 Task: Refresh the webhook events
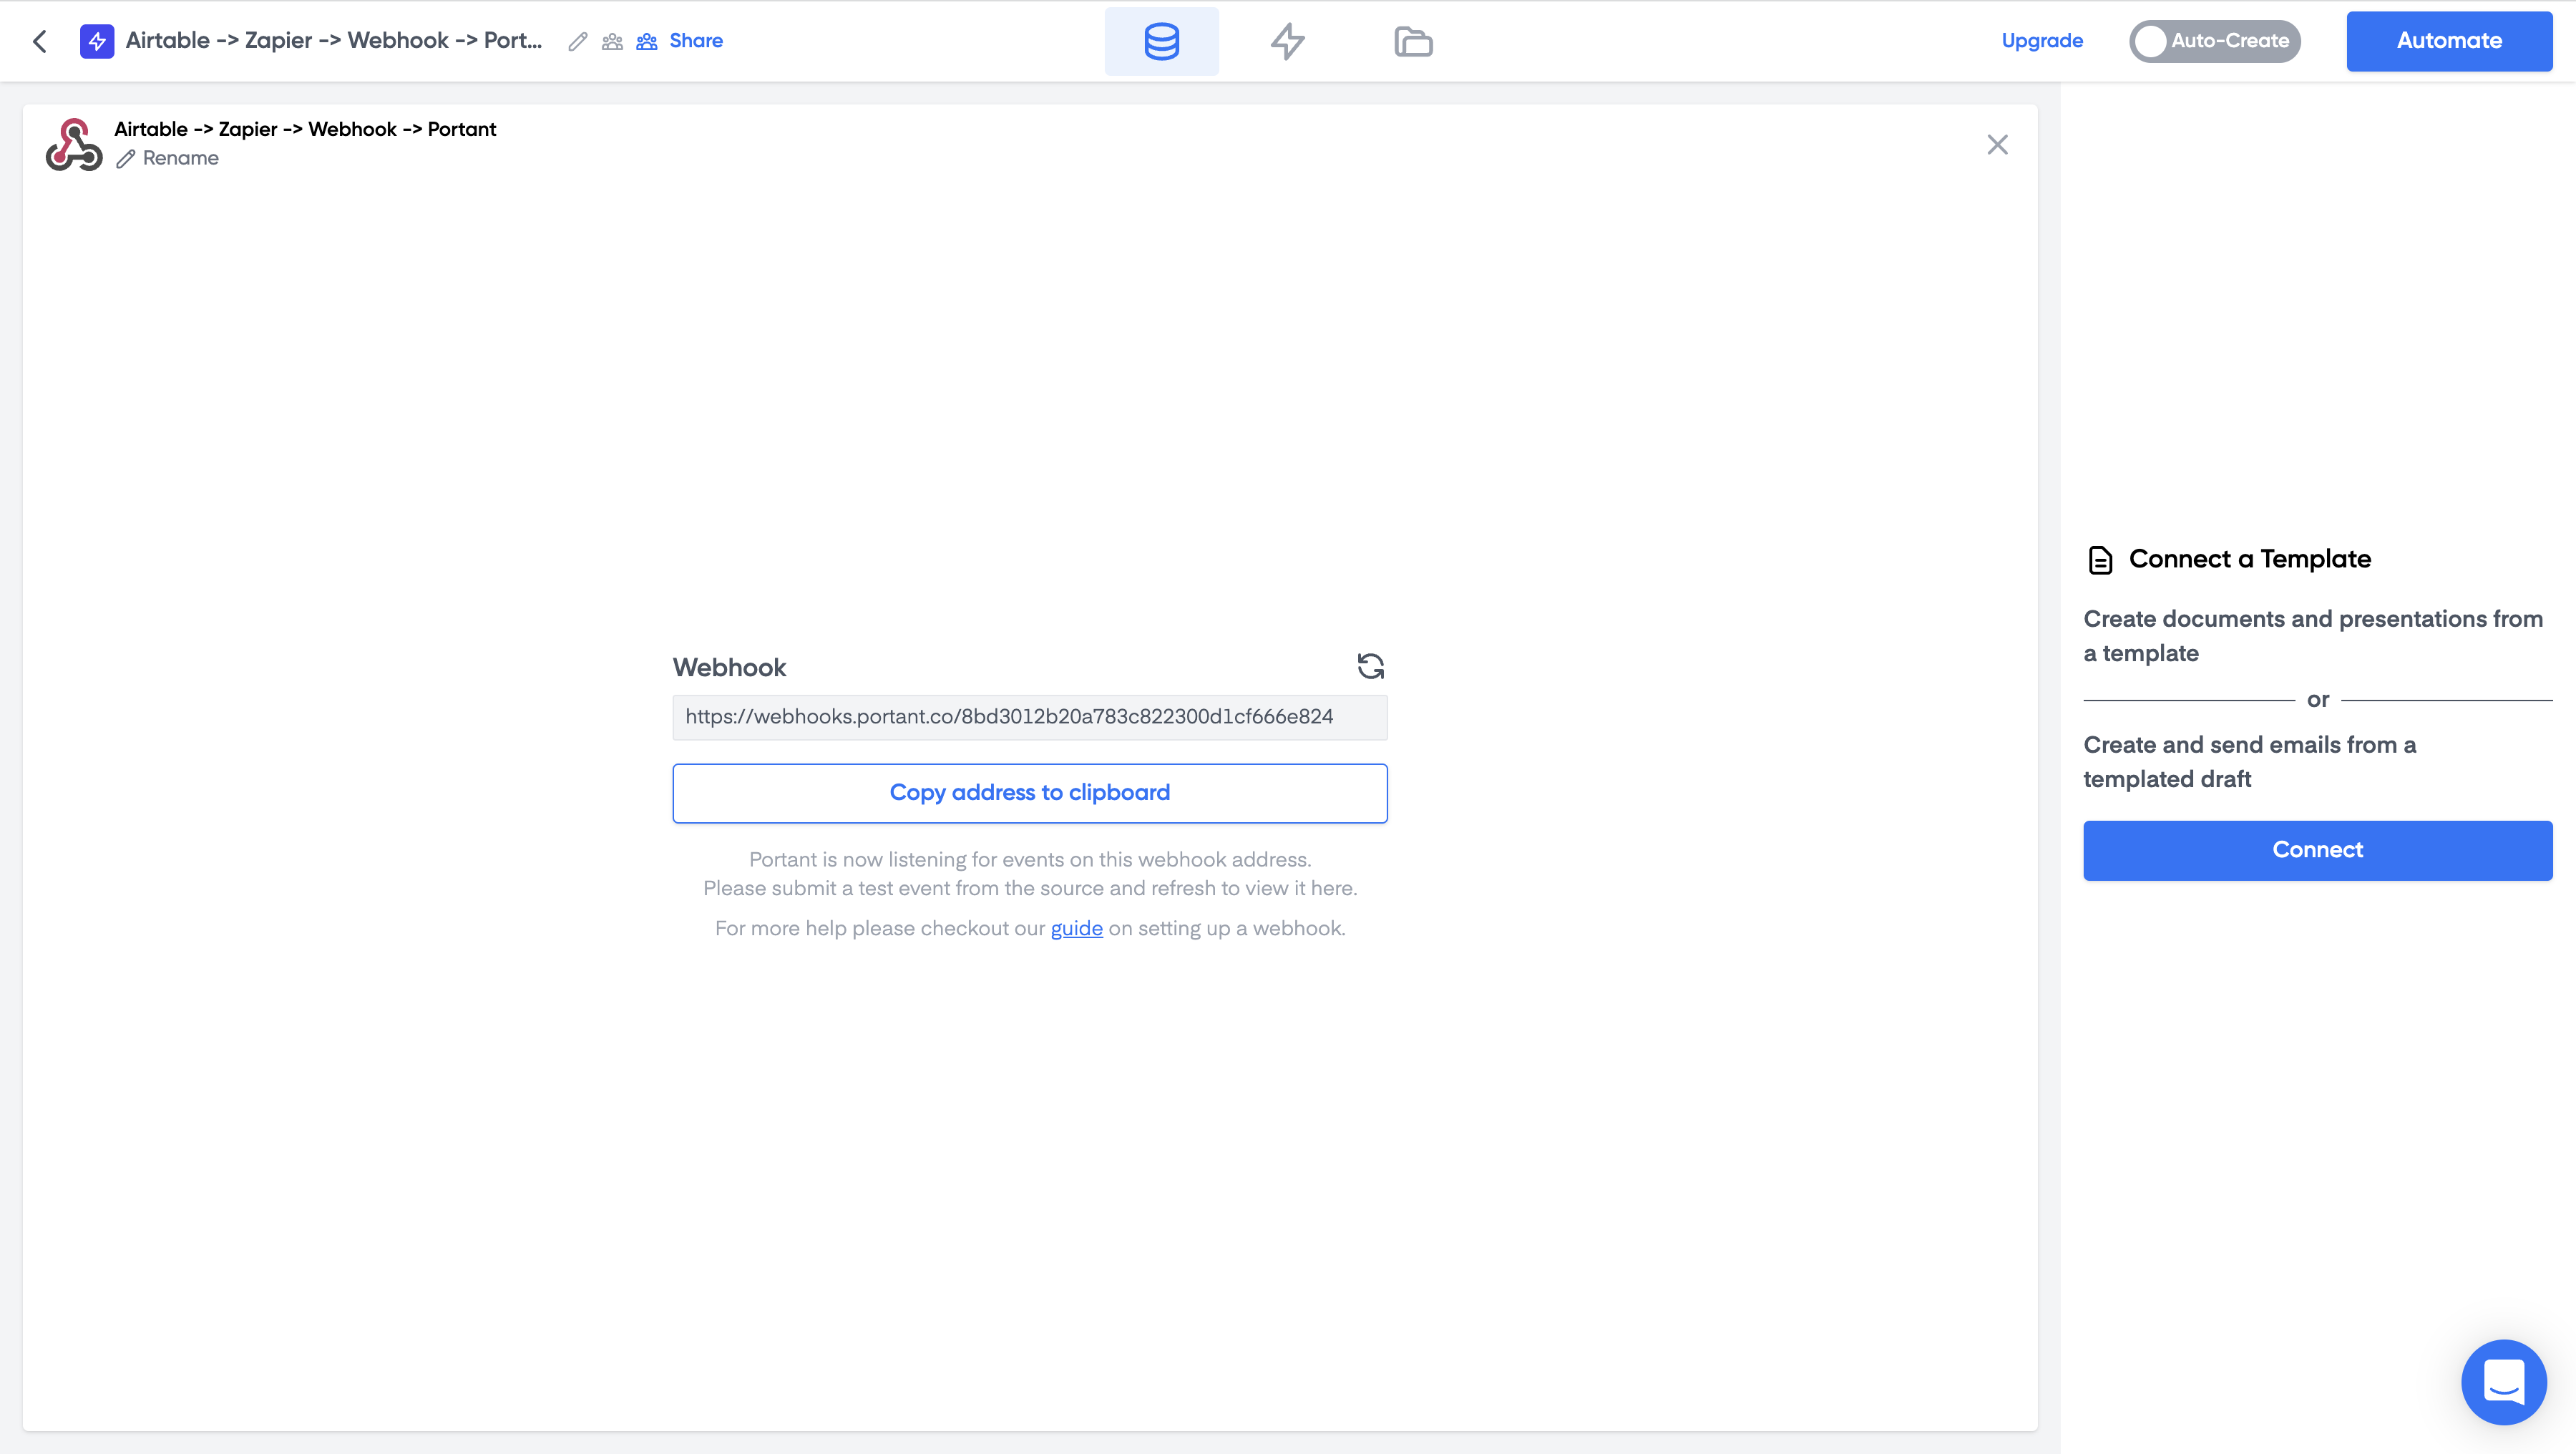(x=1370, y=666)
